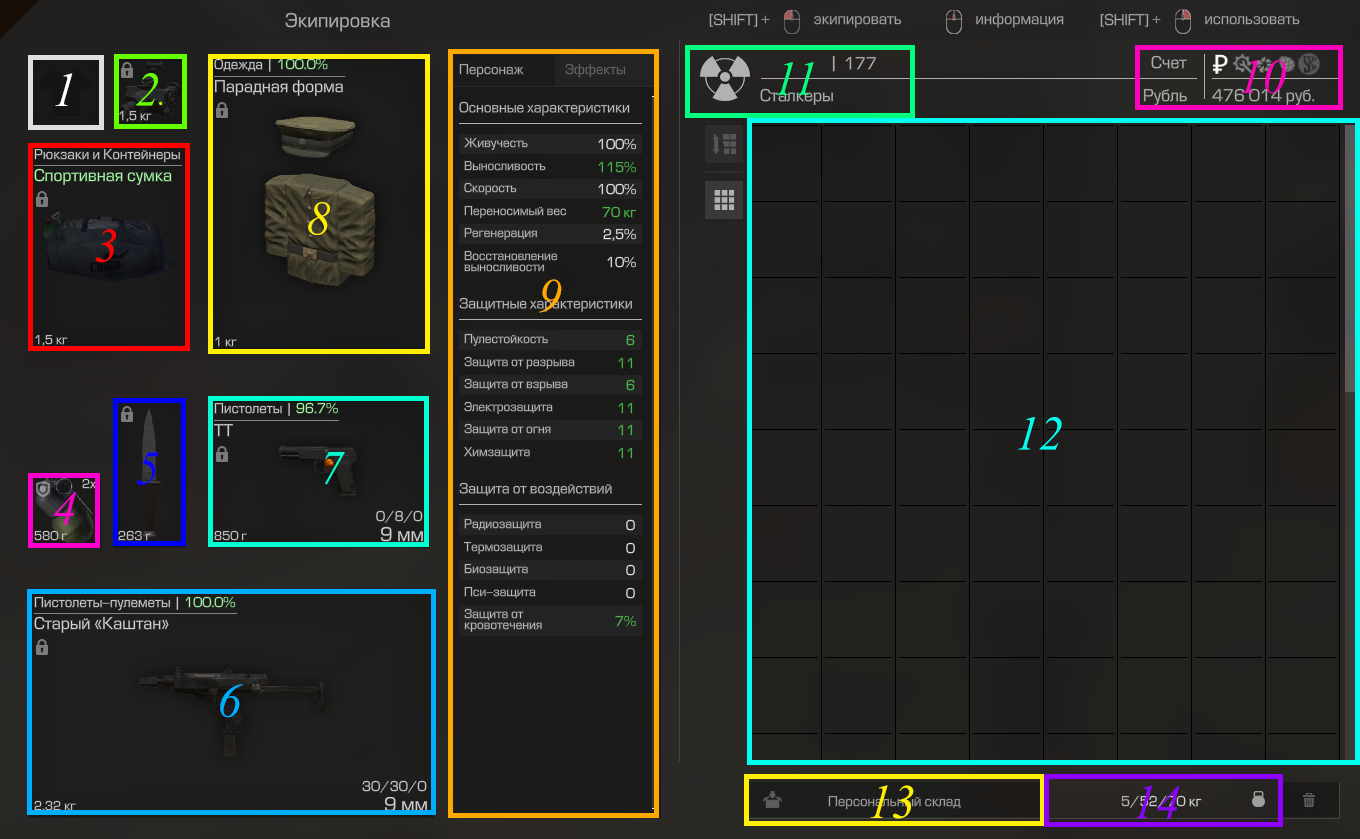Click the Биозащита 0 row
The image size is (1360, 839).
tap(550, 570)
